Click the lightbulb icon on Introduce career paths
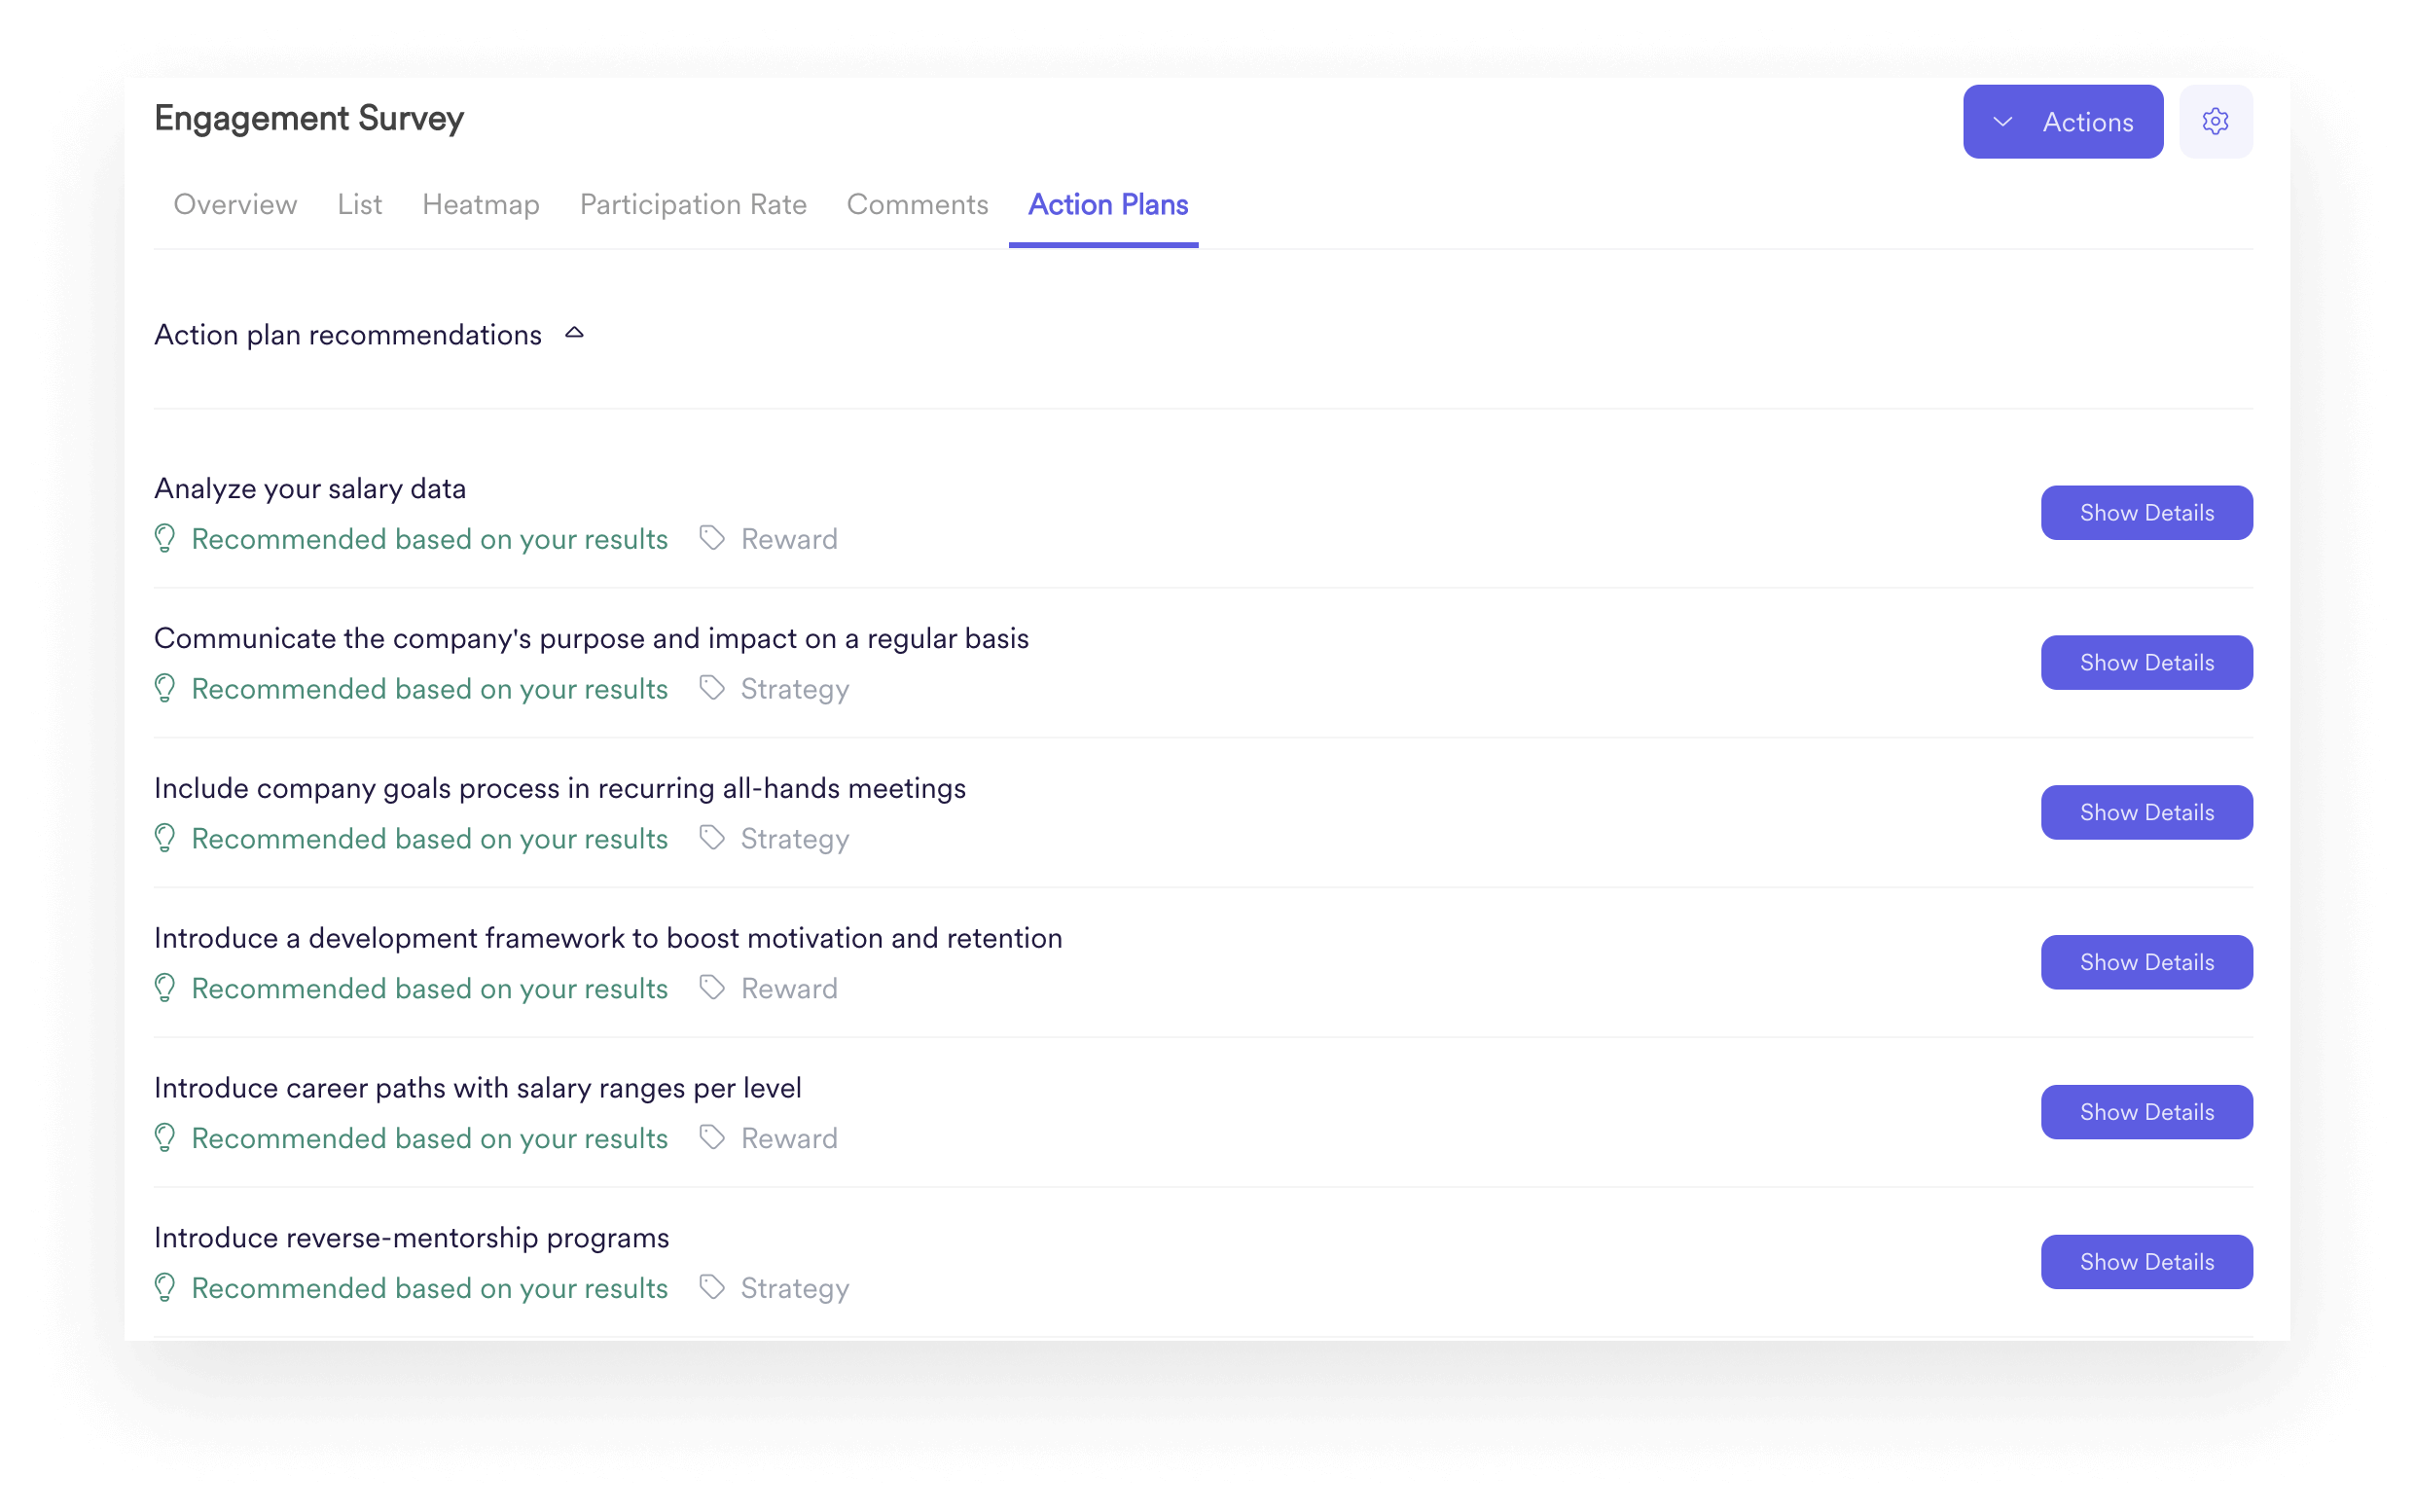Image resolution: width=2415 pixels, height=1512 pixels. tap(165, 1137)
